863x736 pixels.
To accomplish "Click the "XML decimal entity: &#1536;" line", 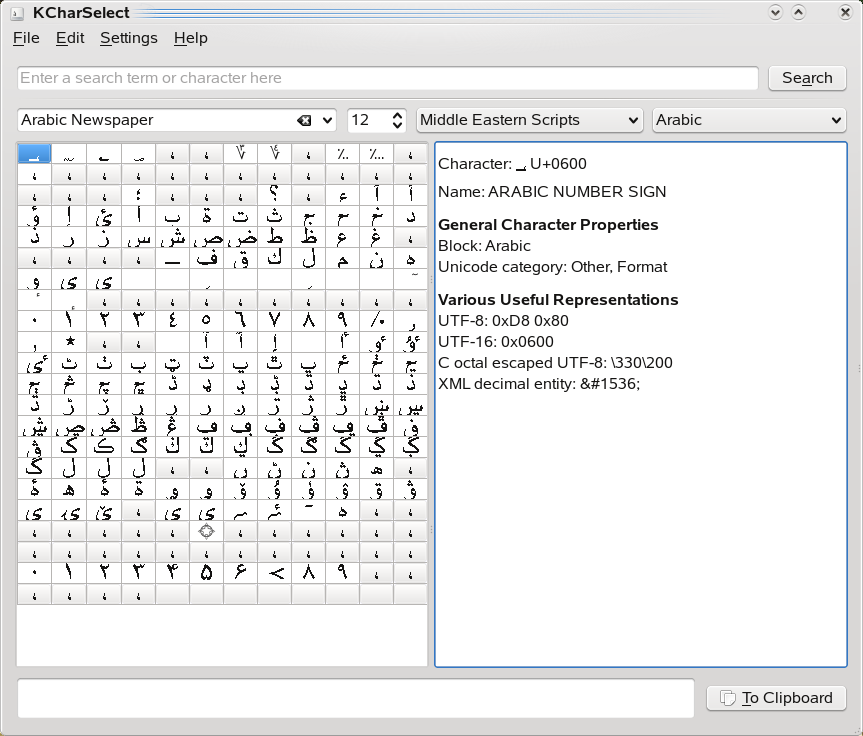I will [539, 384].
